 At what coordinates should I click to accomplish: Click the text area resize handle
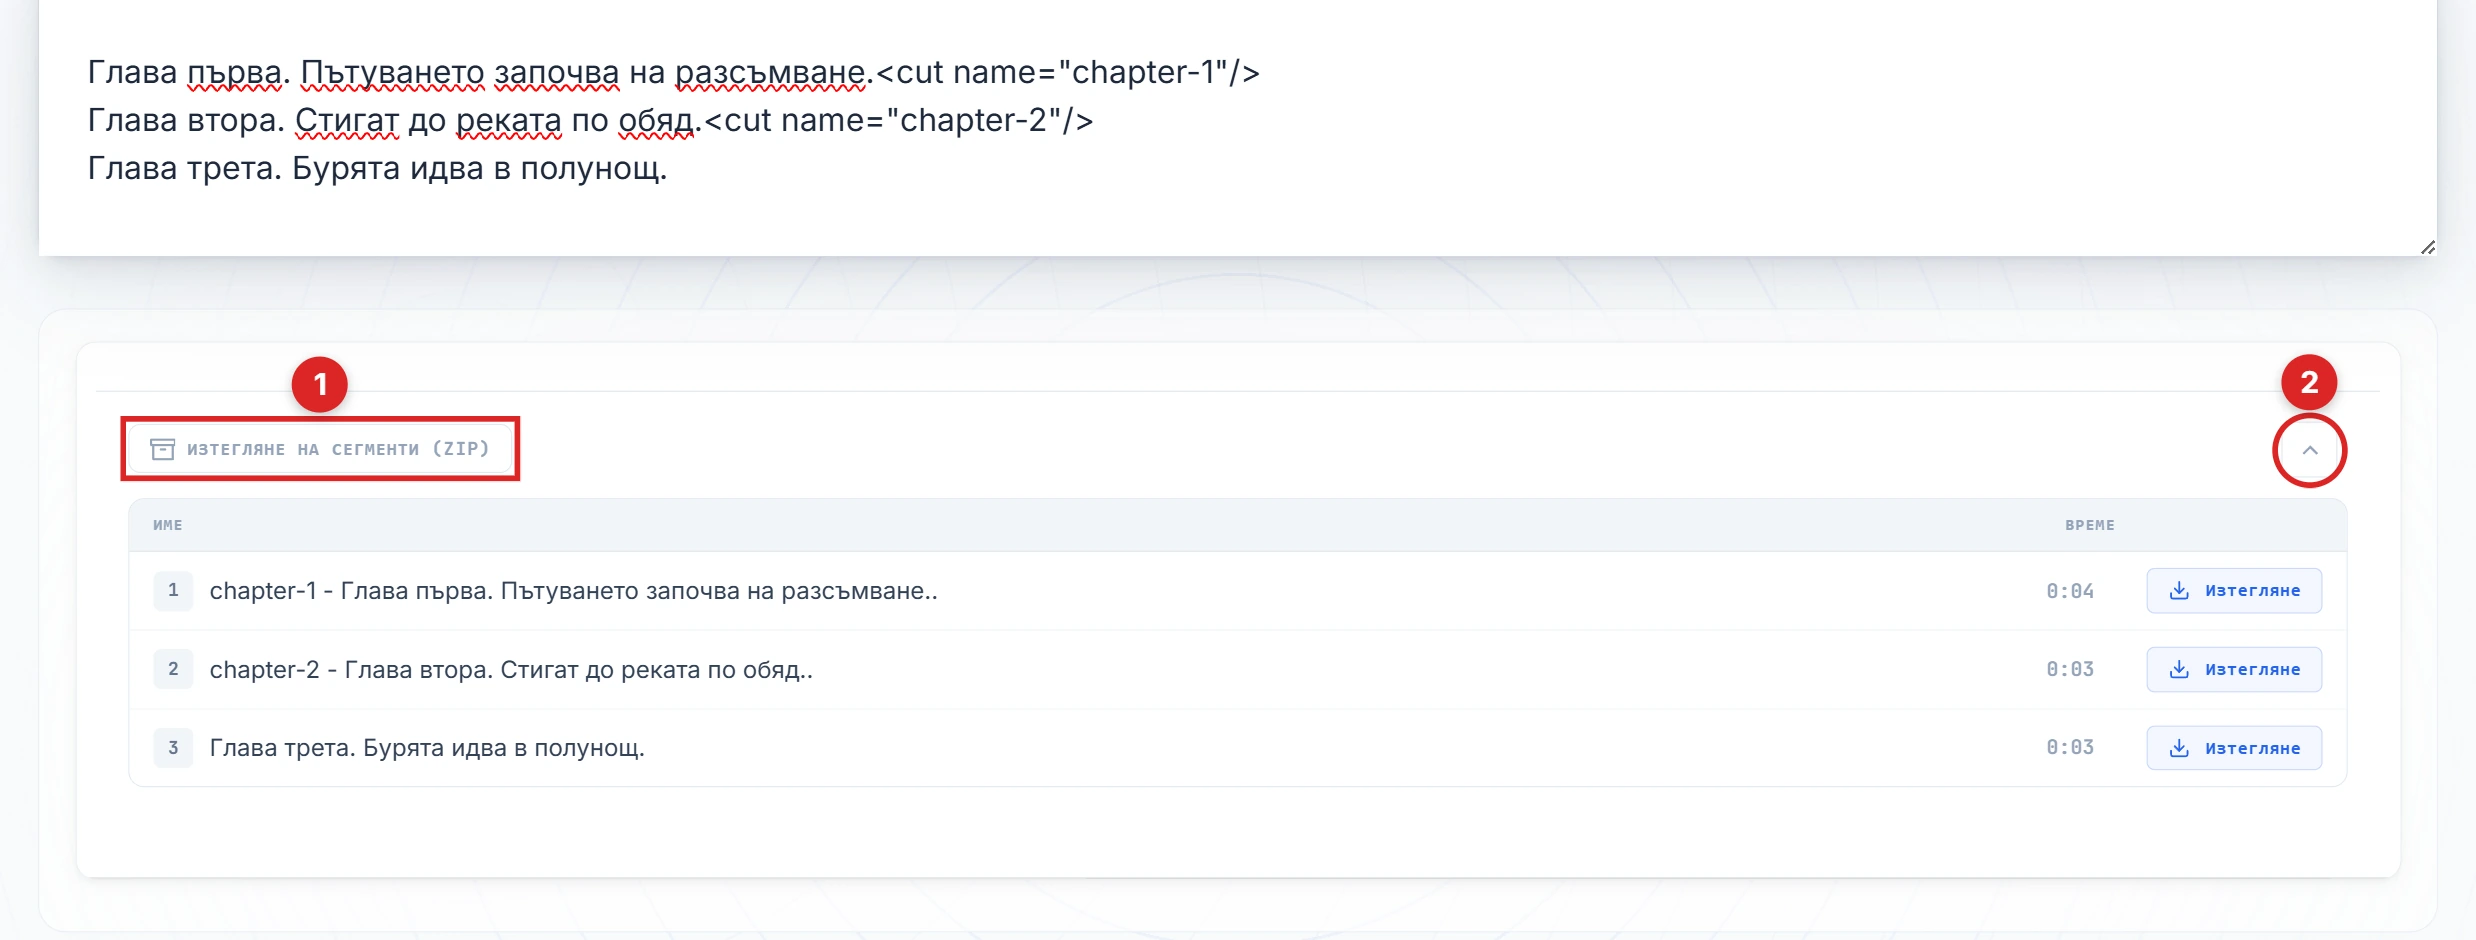pyautogui.click(x=2427, y=247)
